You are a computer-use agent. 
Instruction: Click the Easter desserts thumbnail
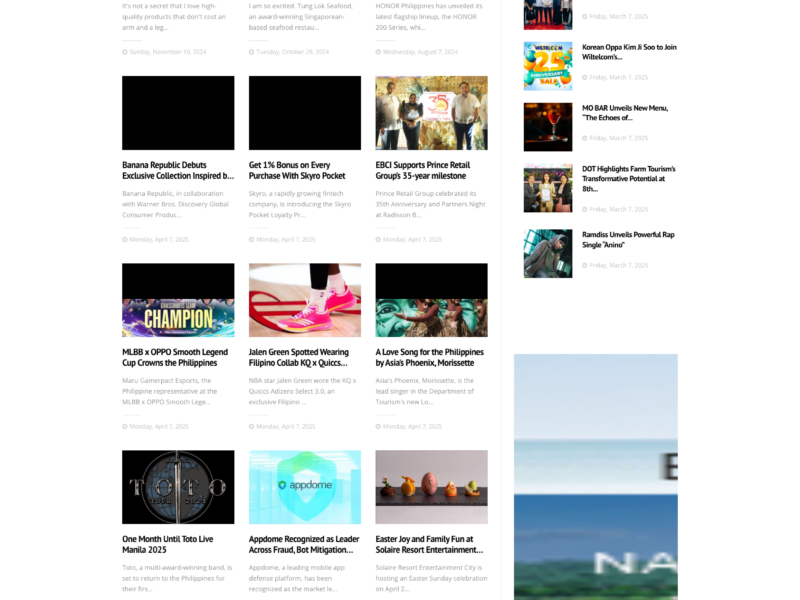click(432, 487)
